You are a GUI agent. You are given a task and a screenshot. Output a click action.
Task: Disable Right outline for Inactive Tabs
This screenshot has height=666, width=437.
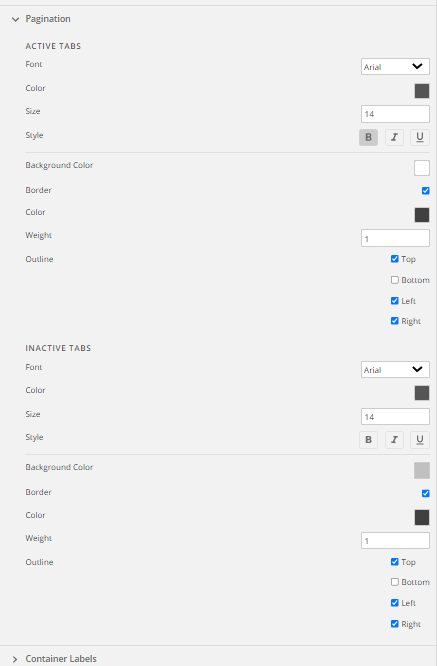point(395,624)
